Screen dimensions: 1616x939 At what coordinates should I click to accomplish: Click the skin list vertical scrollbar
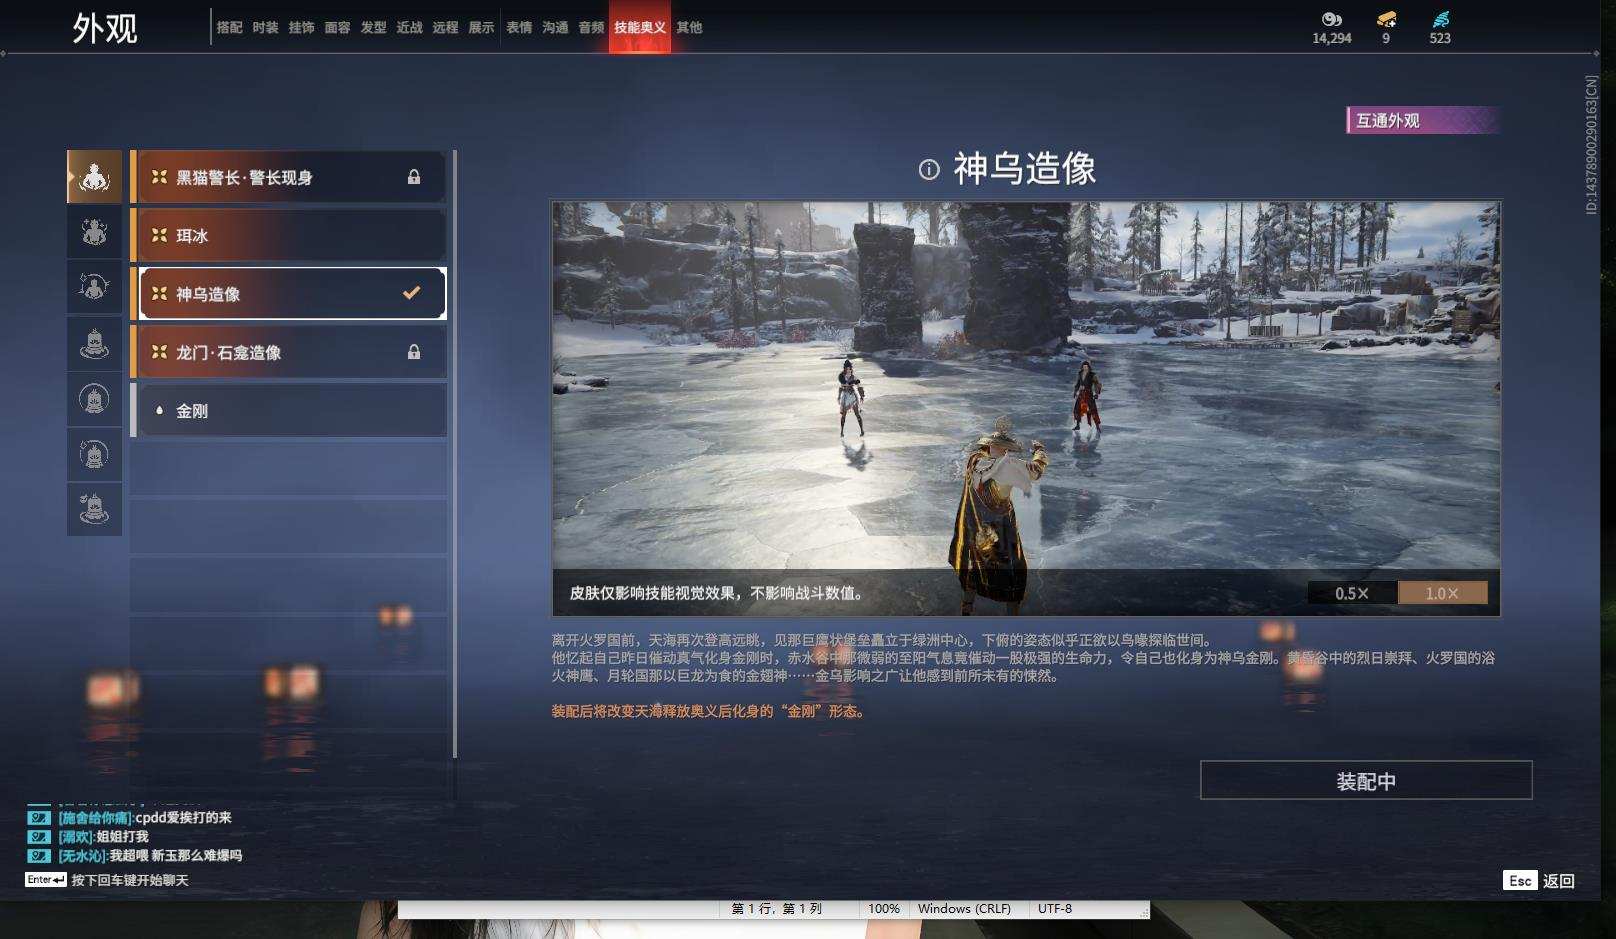455,454
